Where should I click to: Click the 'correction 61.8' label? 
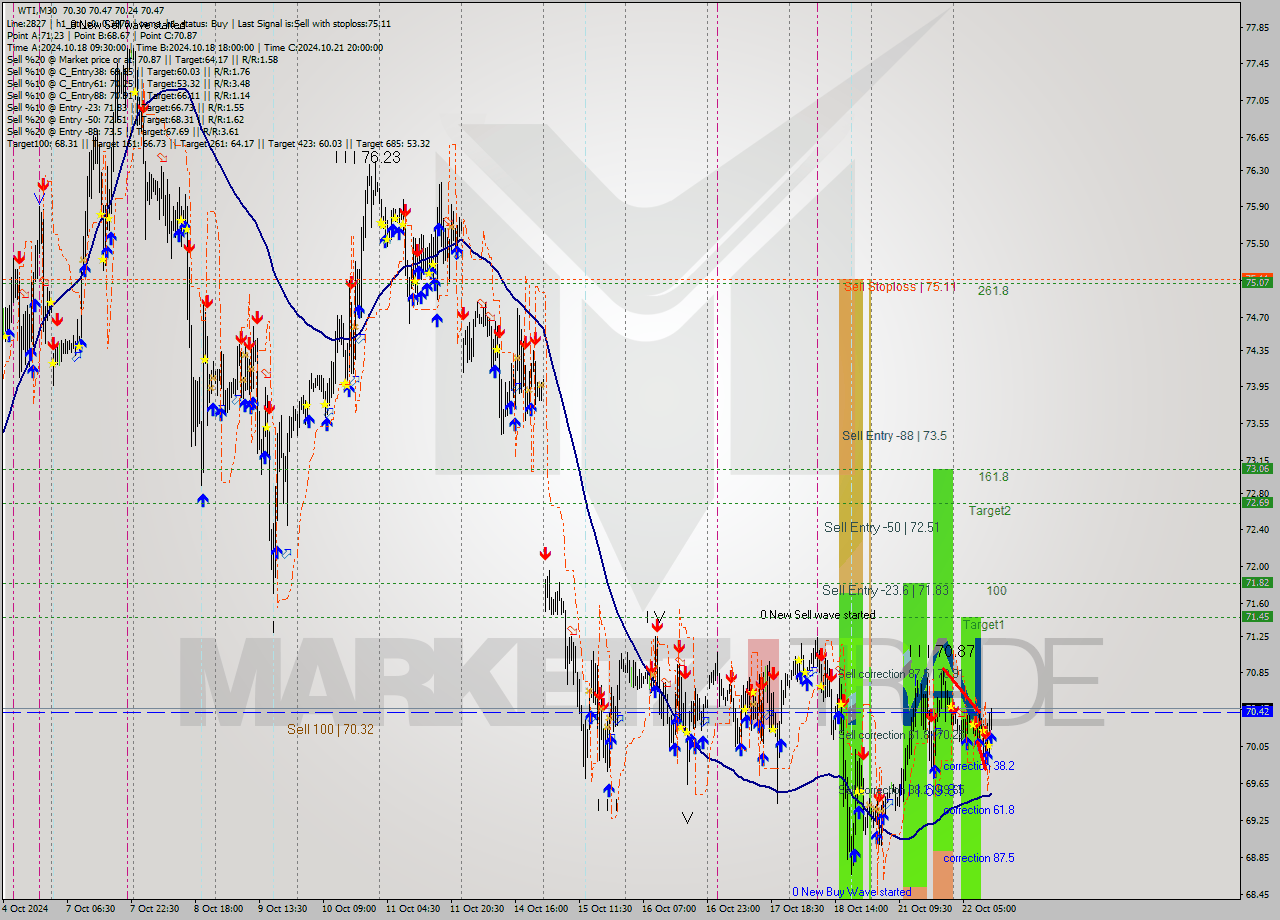(x=979, y=810)
